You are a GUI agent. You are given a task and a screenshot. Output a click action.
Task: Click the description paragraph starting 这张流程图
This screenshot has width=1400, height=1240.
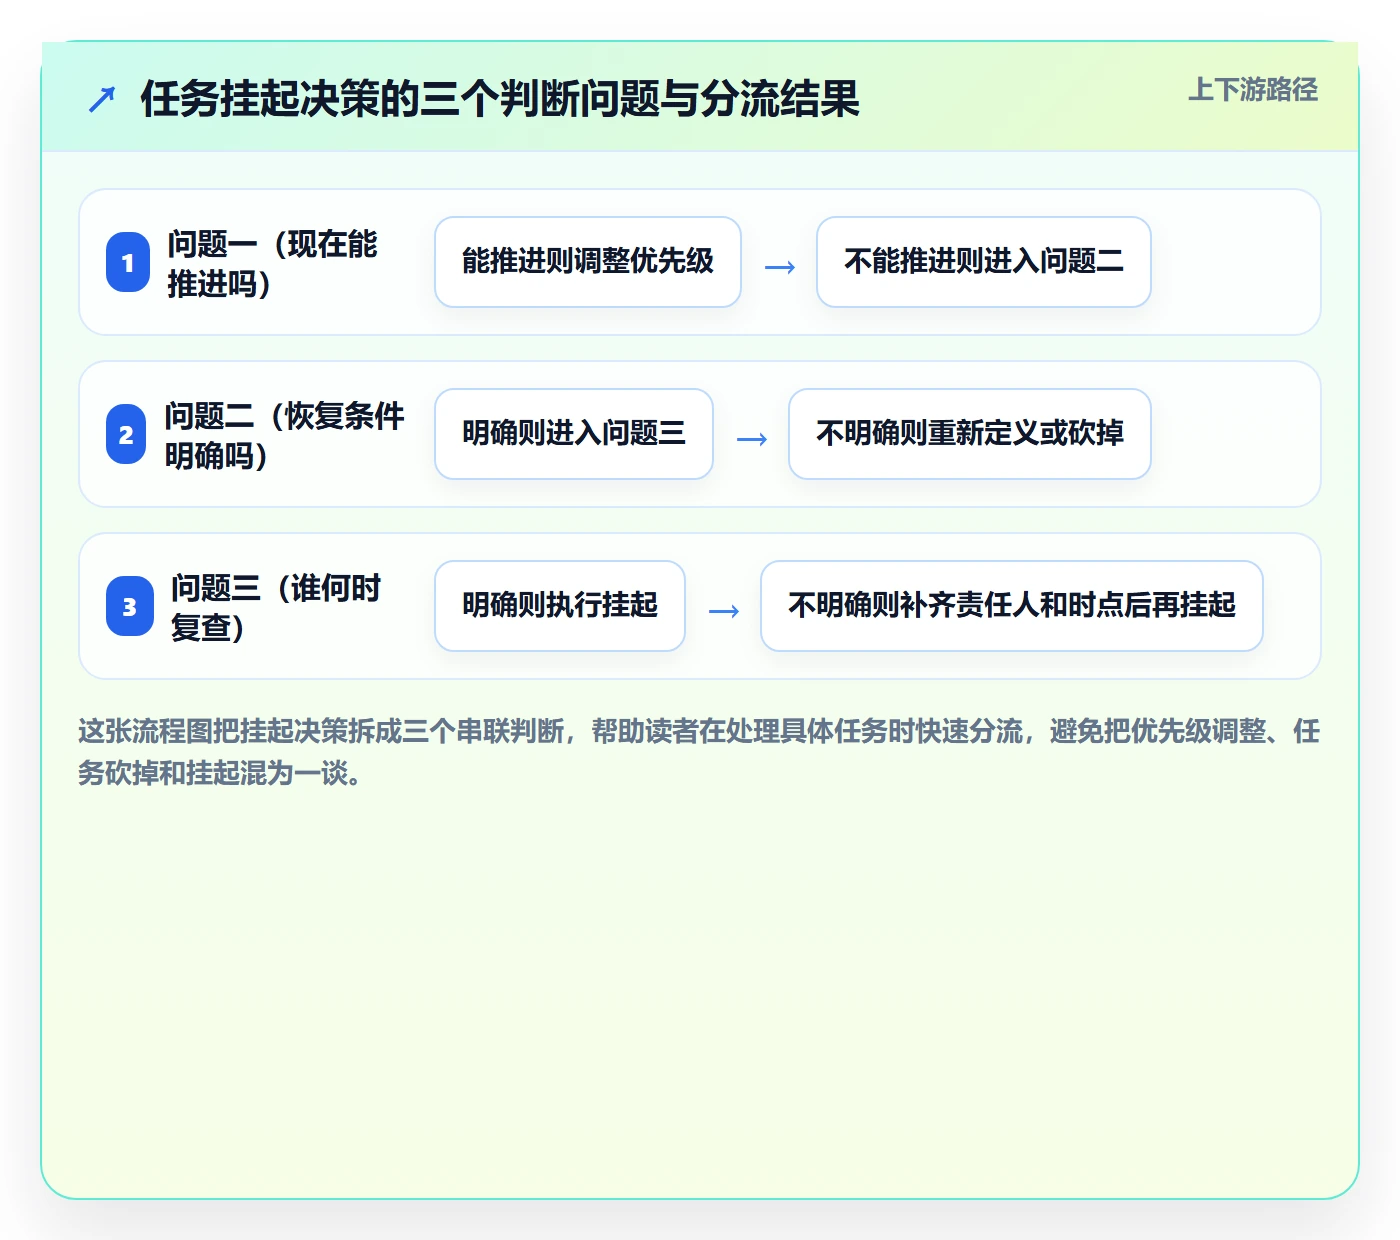tap(699, 752)
